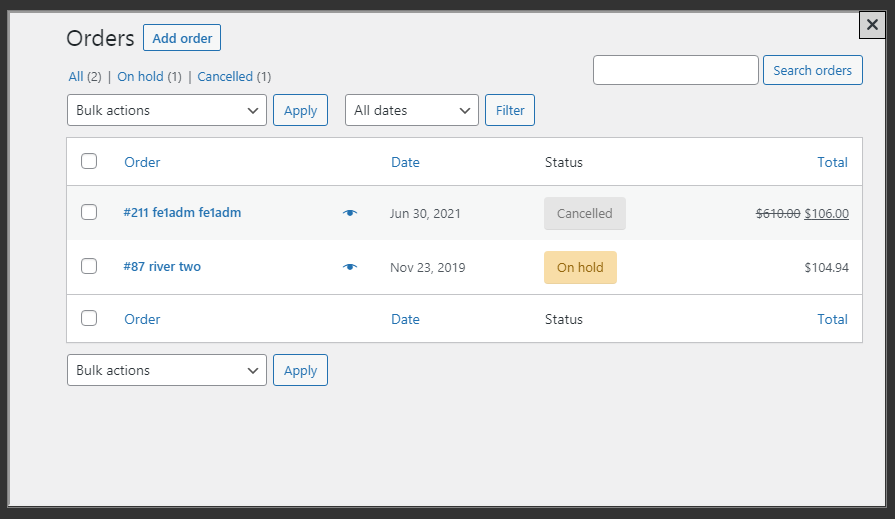895x519 pixels.
Task: Apply the top bulk action
Action: coord(300,110)
